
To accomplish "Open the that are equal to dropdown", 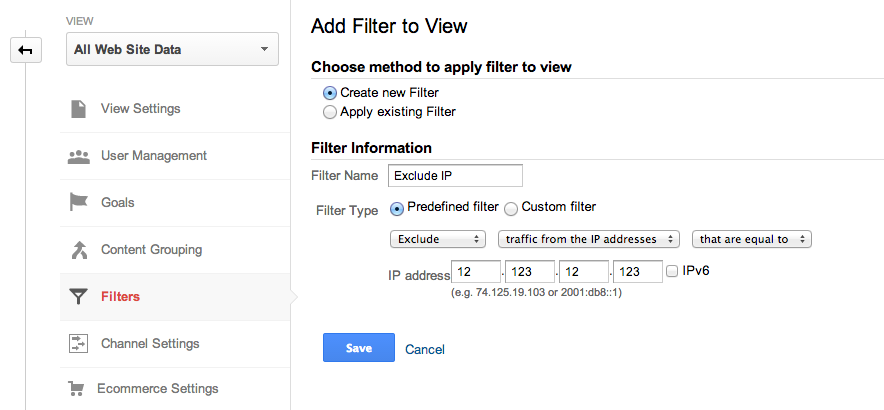I will point(751,239).
